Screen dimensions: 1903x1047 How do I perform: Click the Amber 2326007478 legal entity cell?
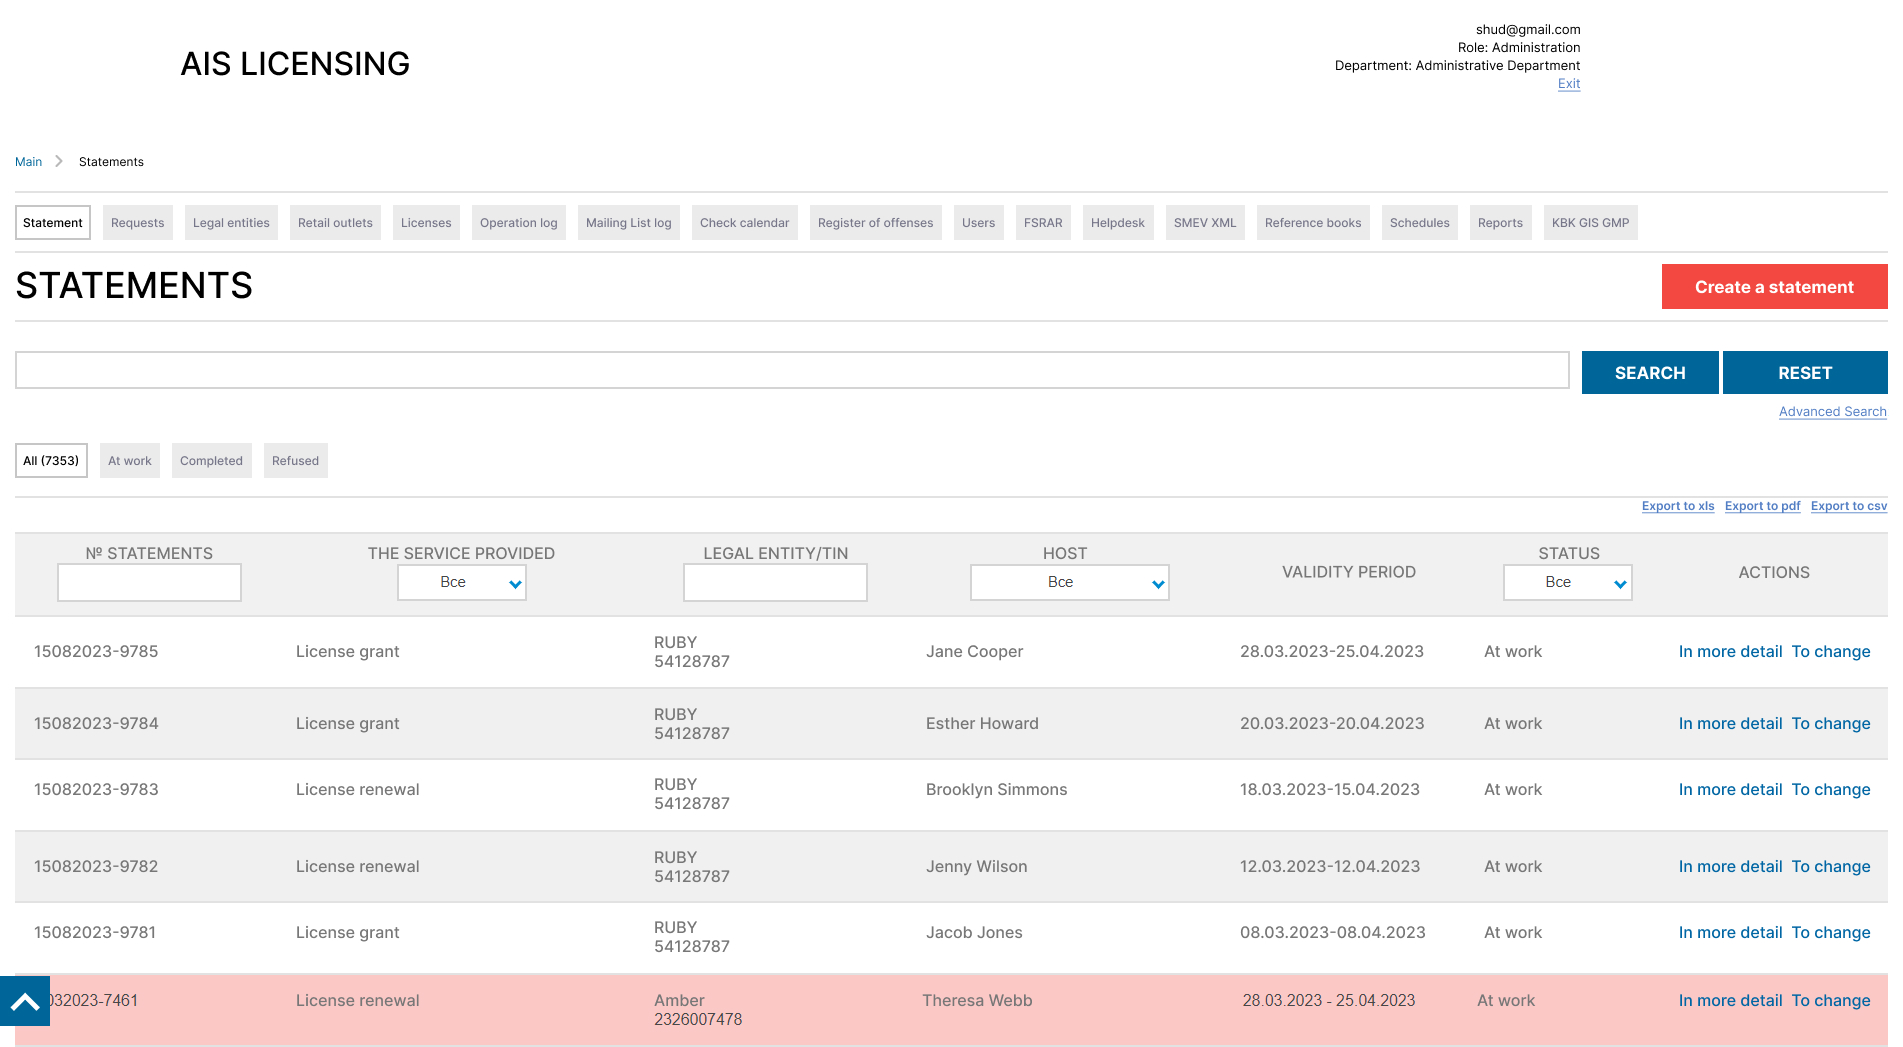point(698,1010)
